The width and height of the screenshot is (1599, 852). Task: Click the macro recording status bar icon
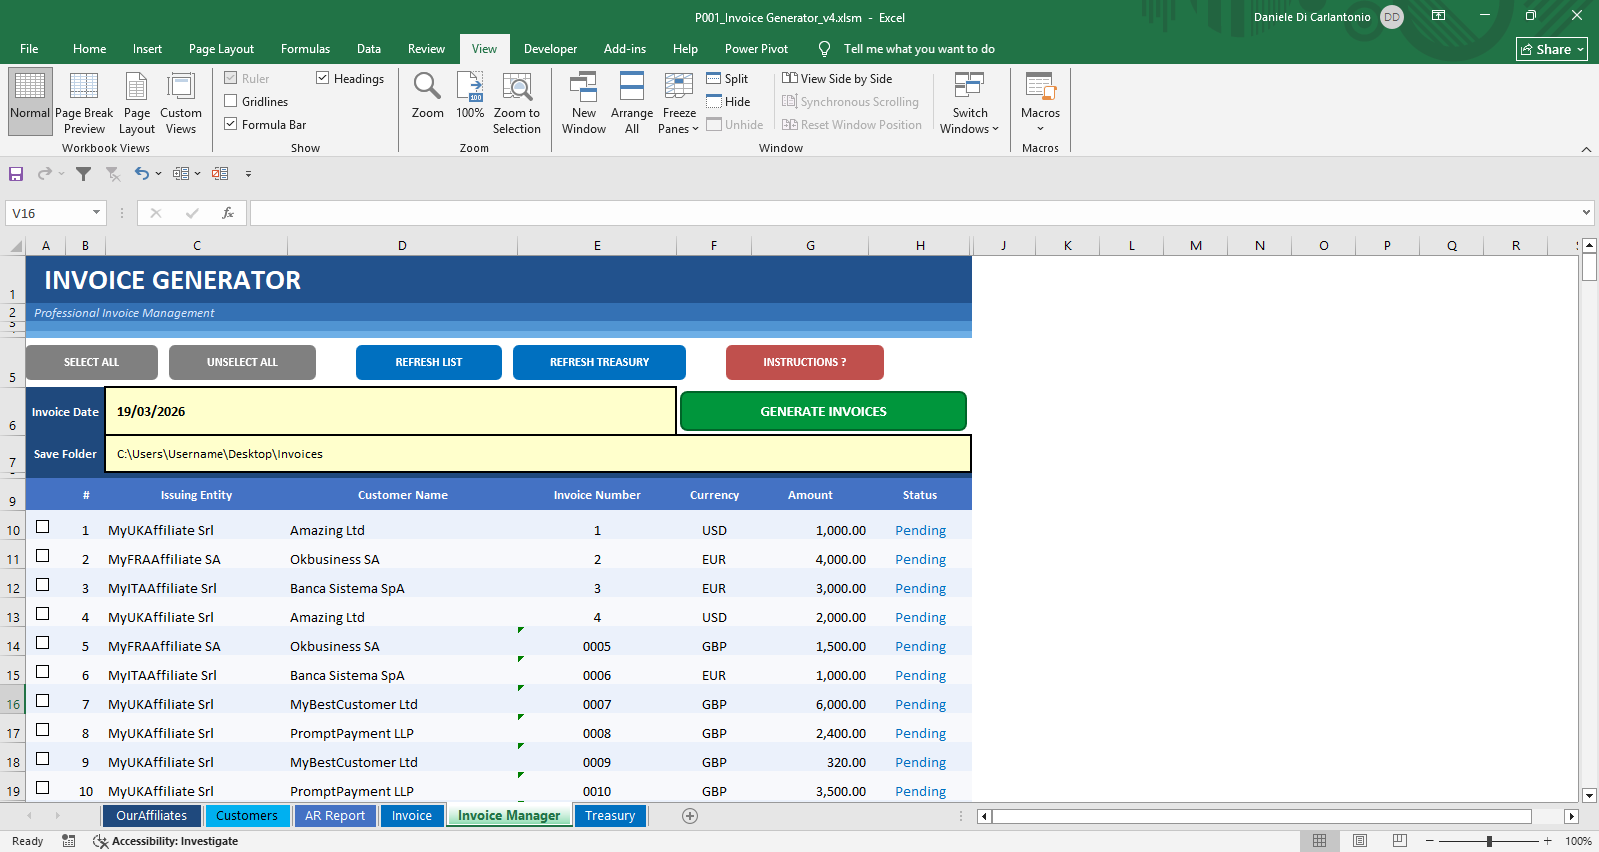(68, 841)
